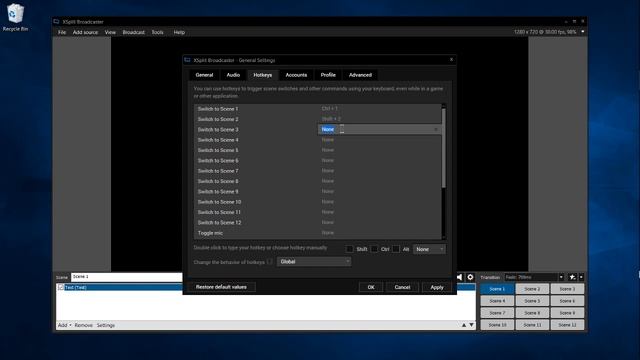
Task: Switch to Scene 10 button
Action: [x=497, y=325]
